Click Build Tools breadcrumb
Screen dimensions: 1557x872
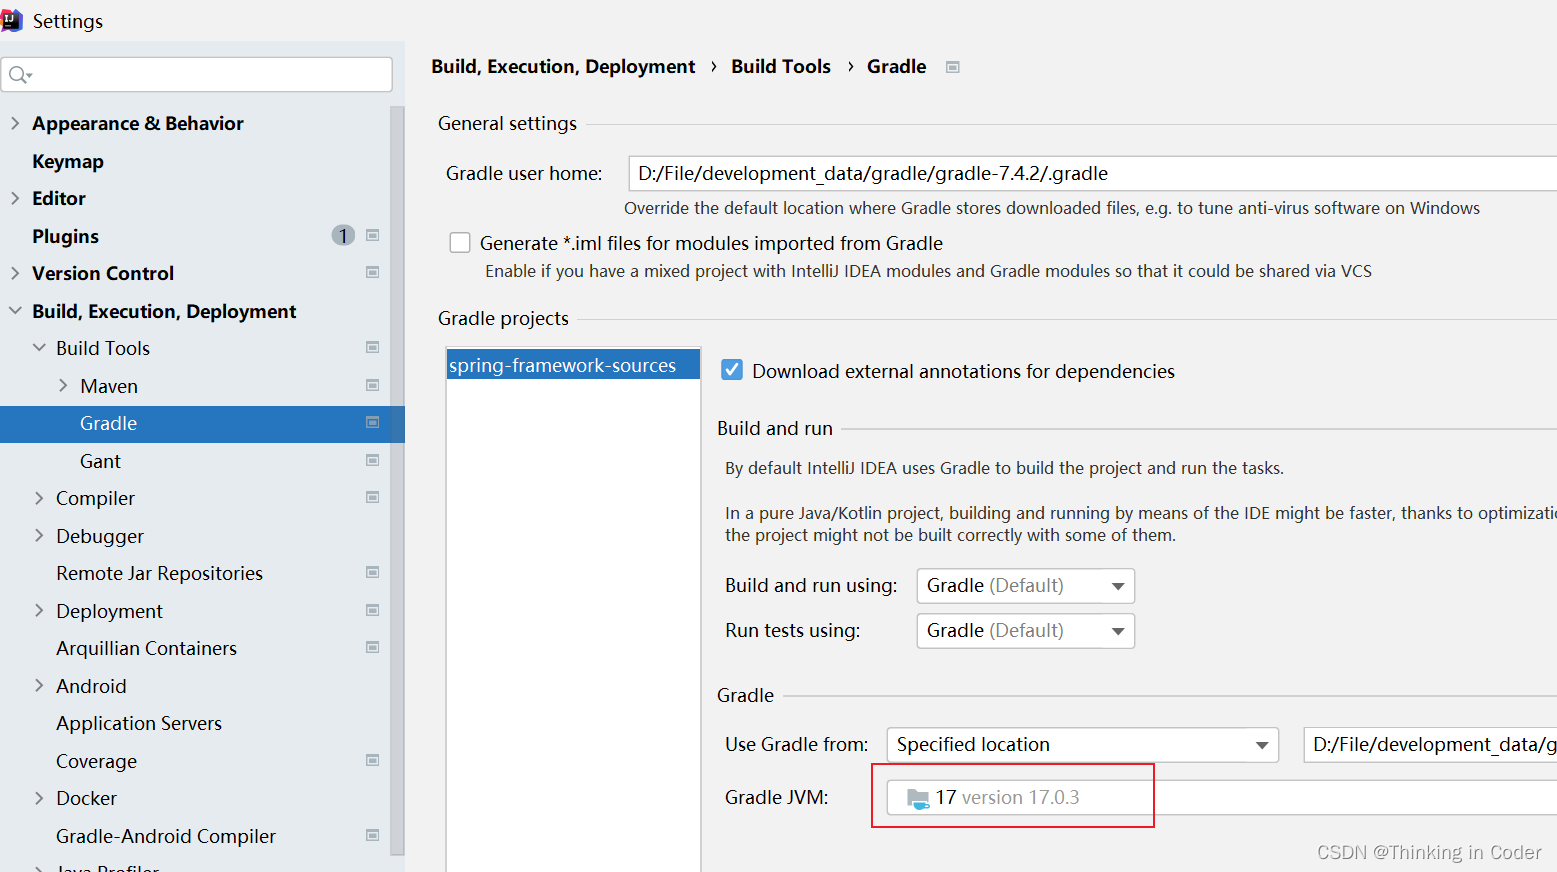pos(781,67)
